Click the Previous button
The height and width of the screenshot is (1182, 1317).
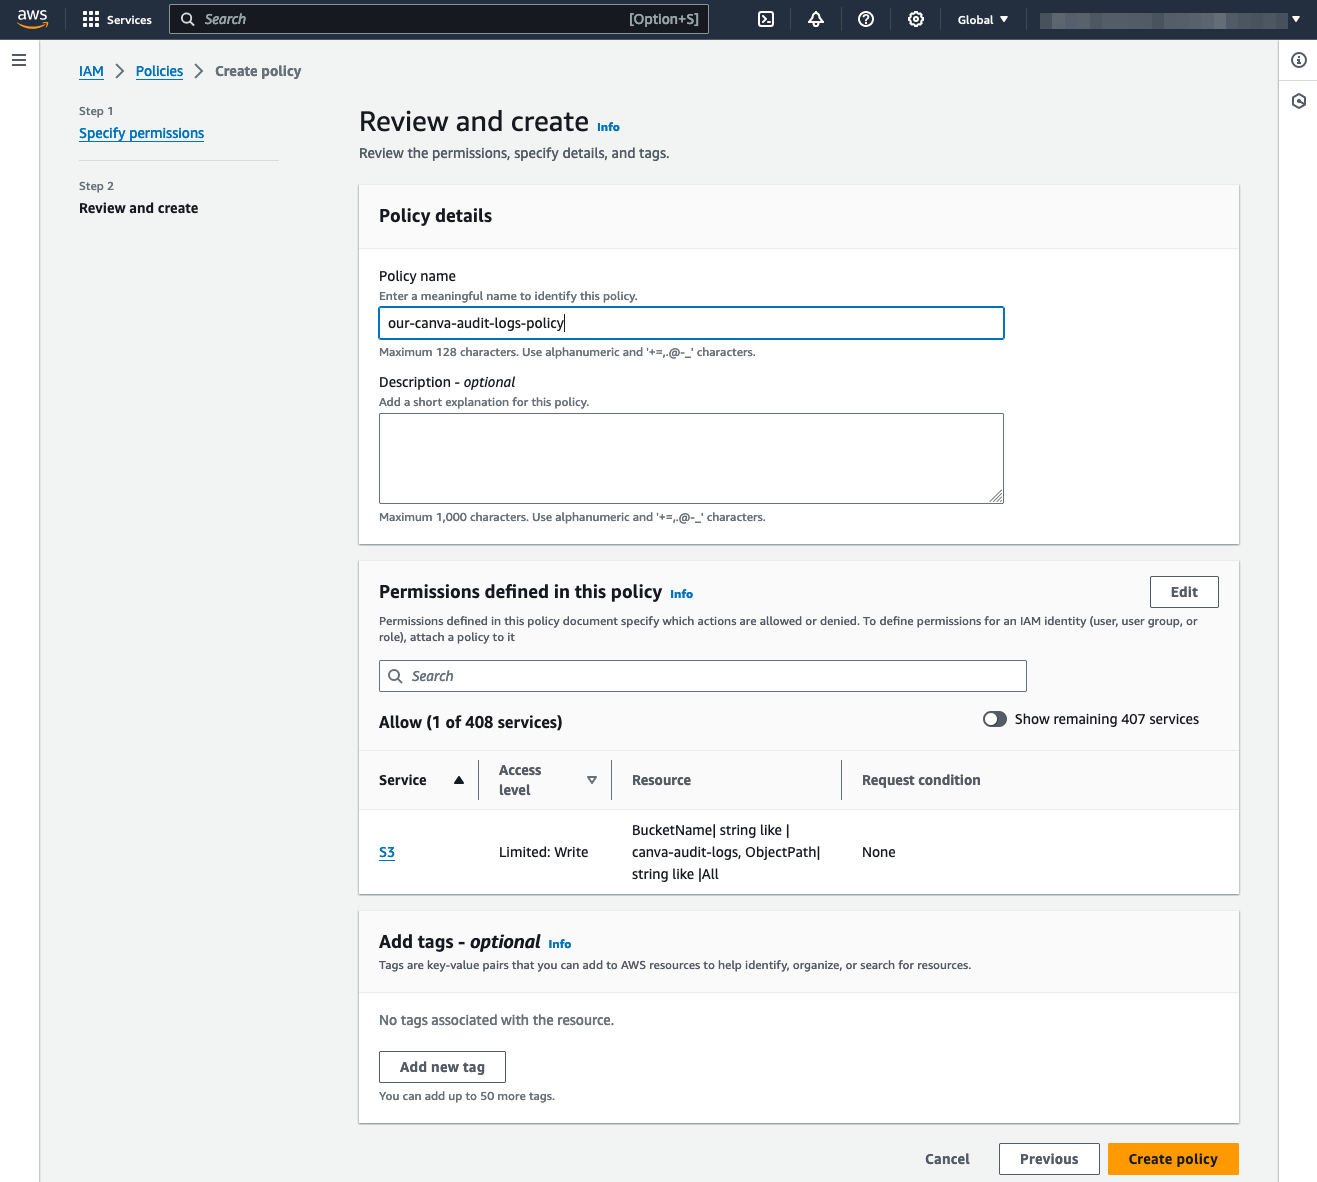tap(1049, 1159)
